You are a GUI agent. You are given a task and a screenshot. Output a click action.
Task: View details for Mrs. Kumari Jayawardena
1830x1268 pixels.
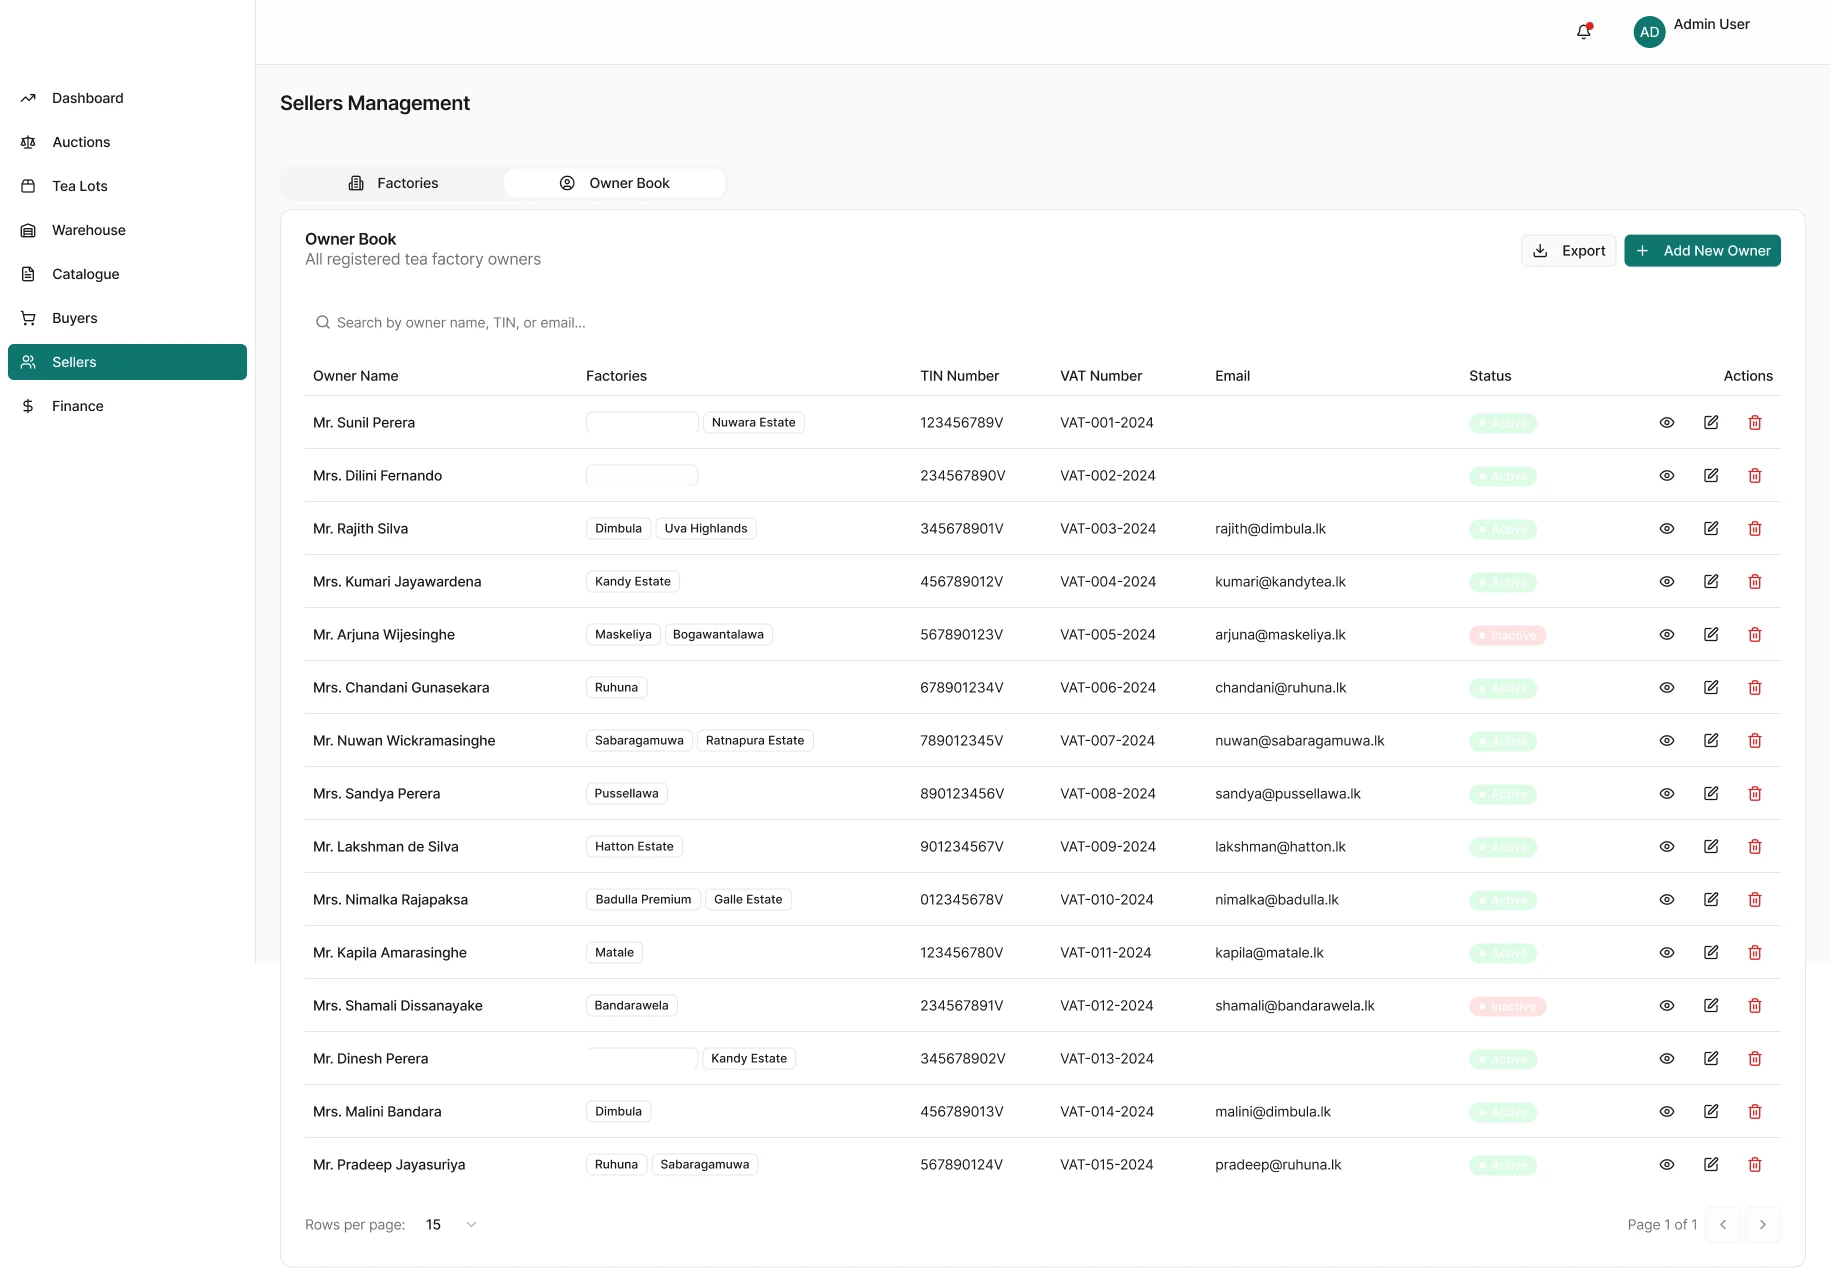[x=1667, y=582]
